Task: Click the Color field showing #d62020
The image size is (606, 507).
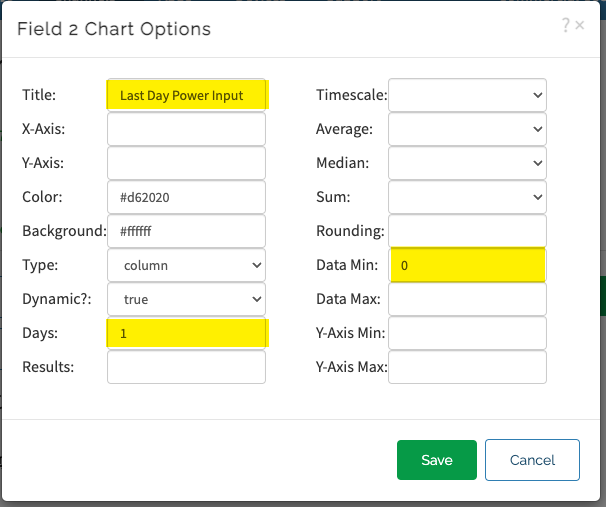Action: (186, 197)
